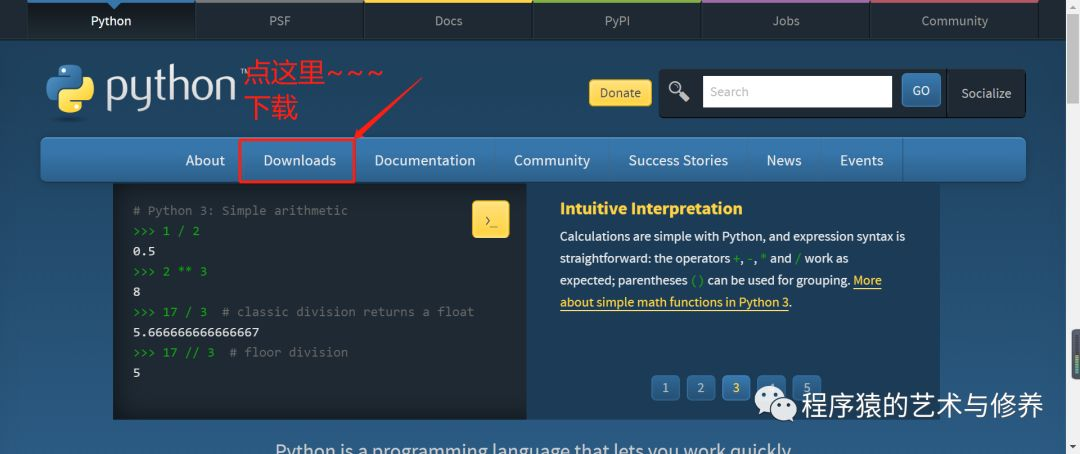Switch to slide 2

coord(700,388)
